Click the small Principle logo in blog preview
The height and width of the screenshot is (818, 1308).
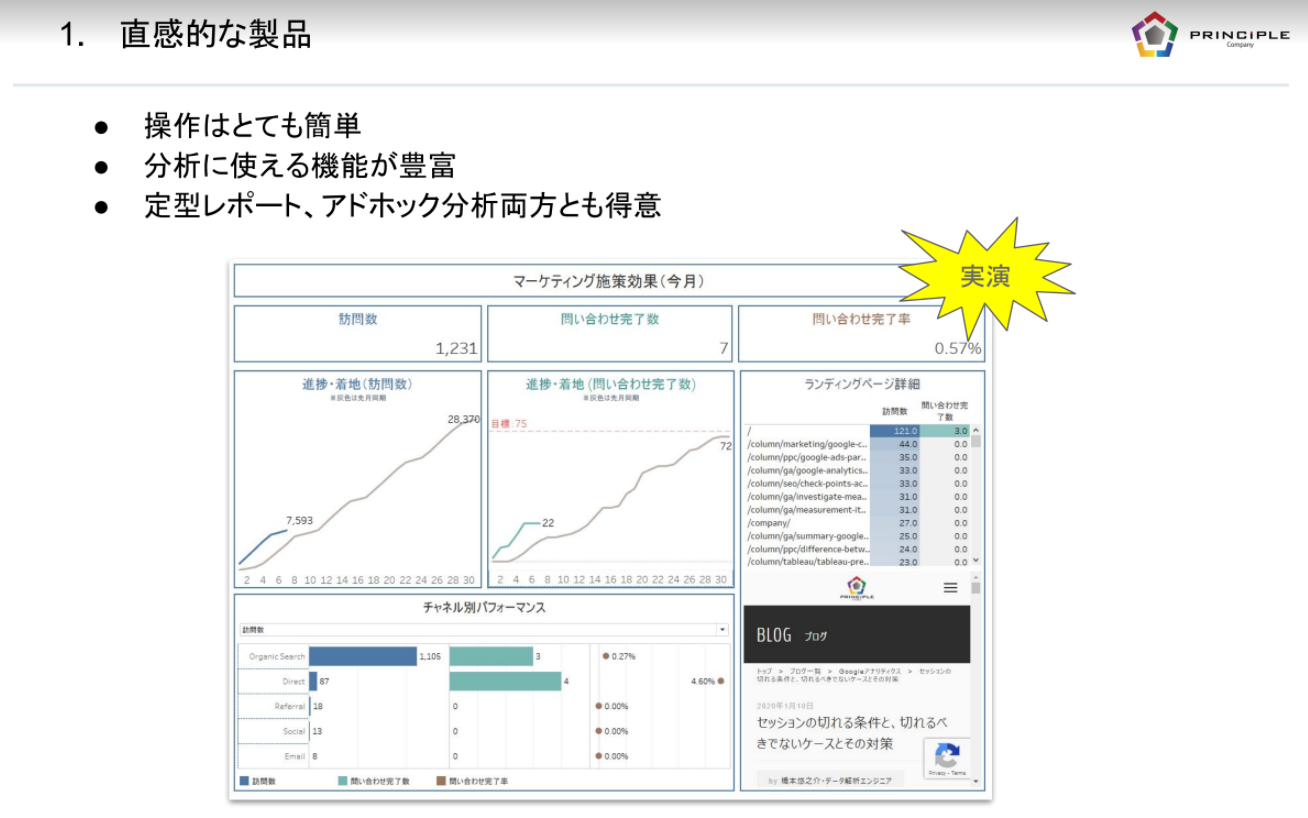856,587
